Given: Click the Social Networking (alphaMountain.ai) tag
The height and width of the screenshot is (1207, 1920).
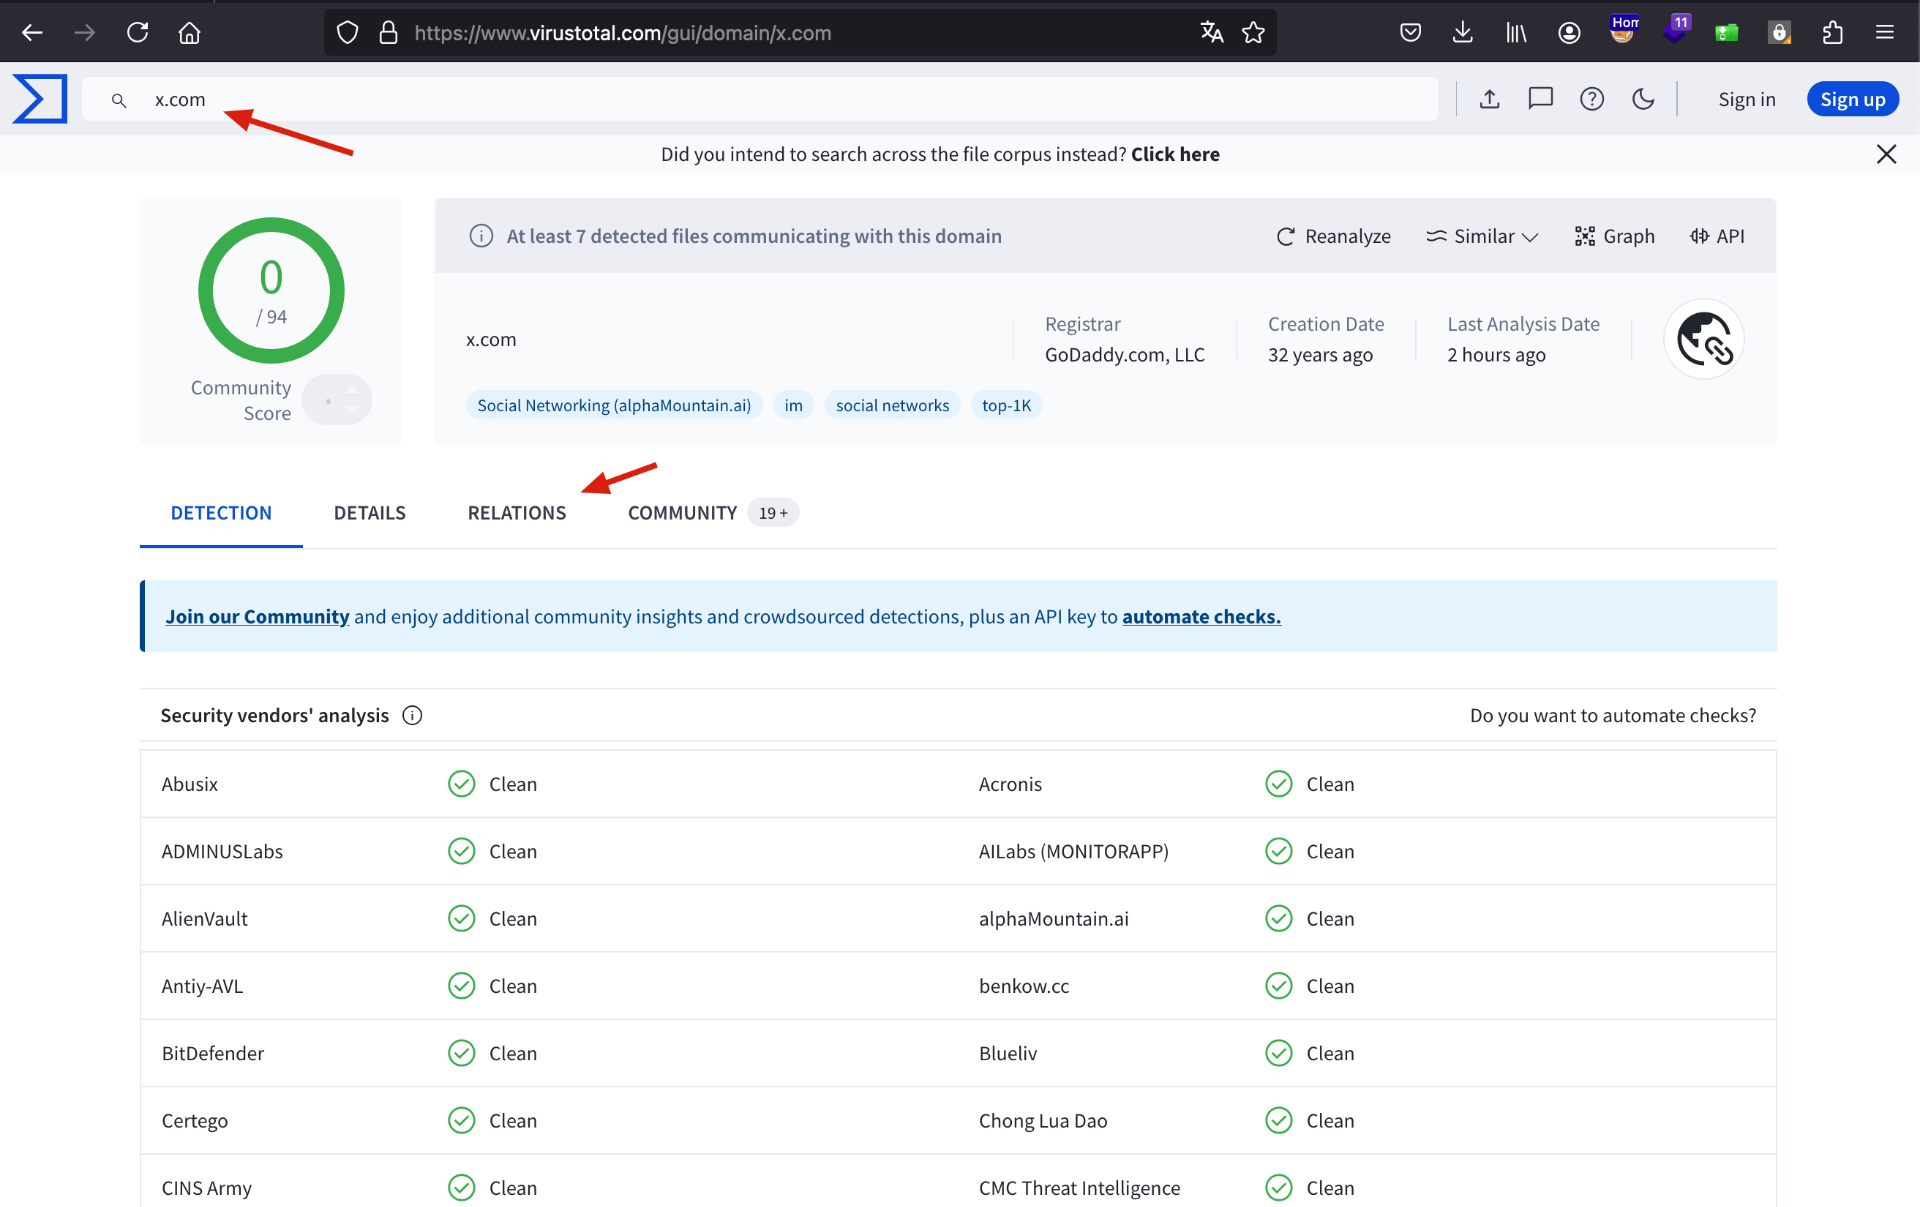Looking at the screenshot, I should point(614,405).
